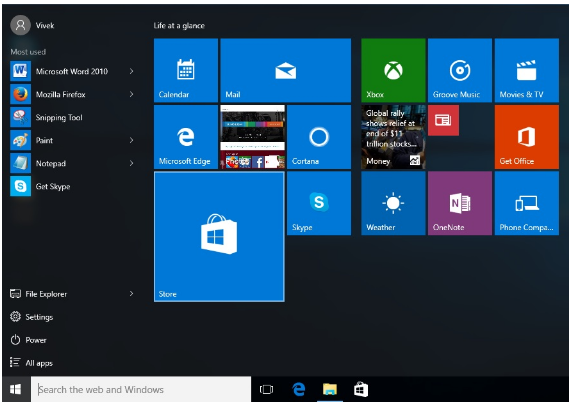Show All apps list

click(x=31, y=363)
